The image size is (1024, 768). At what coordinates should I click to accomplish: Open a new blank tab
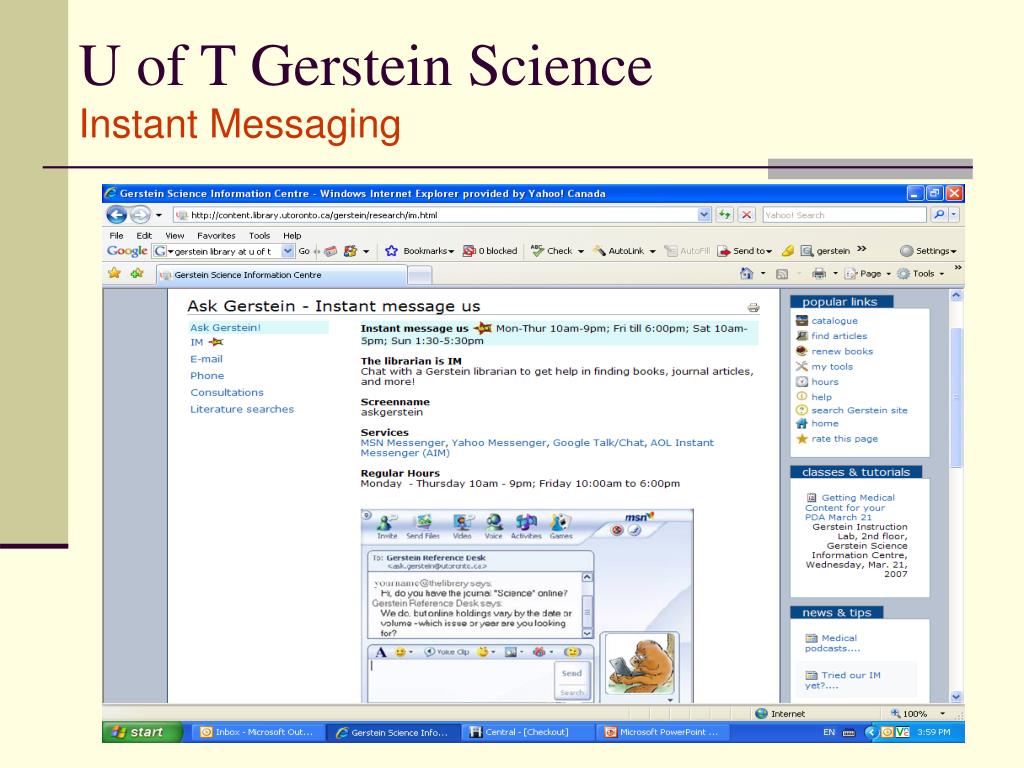420,276
